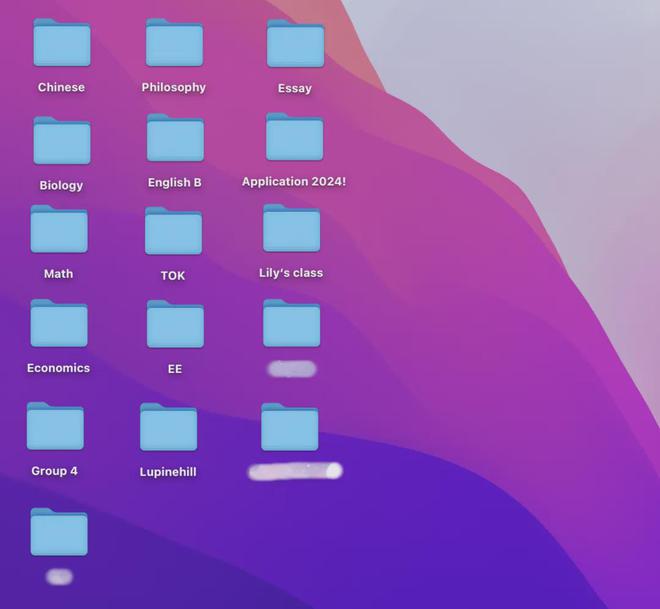660x609 pixels.
Task: Select the TOK folder
Action: click(x=173, y=231)
